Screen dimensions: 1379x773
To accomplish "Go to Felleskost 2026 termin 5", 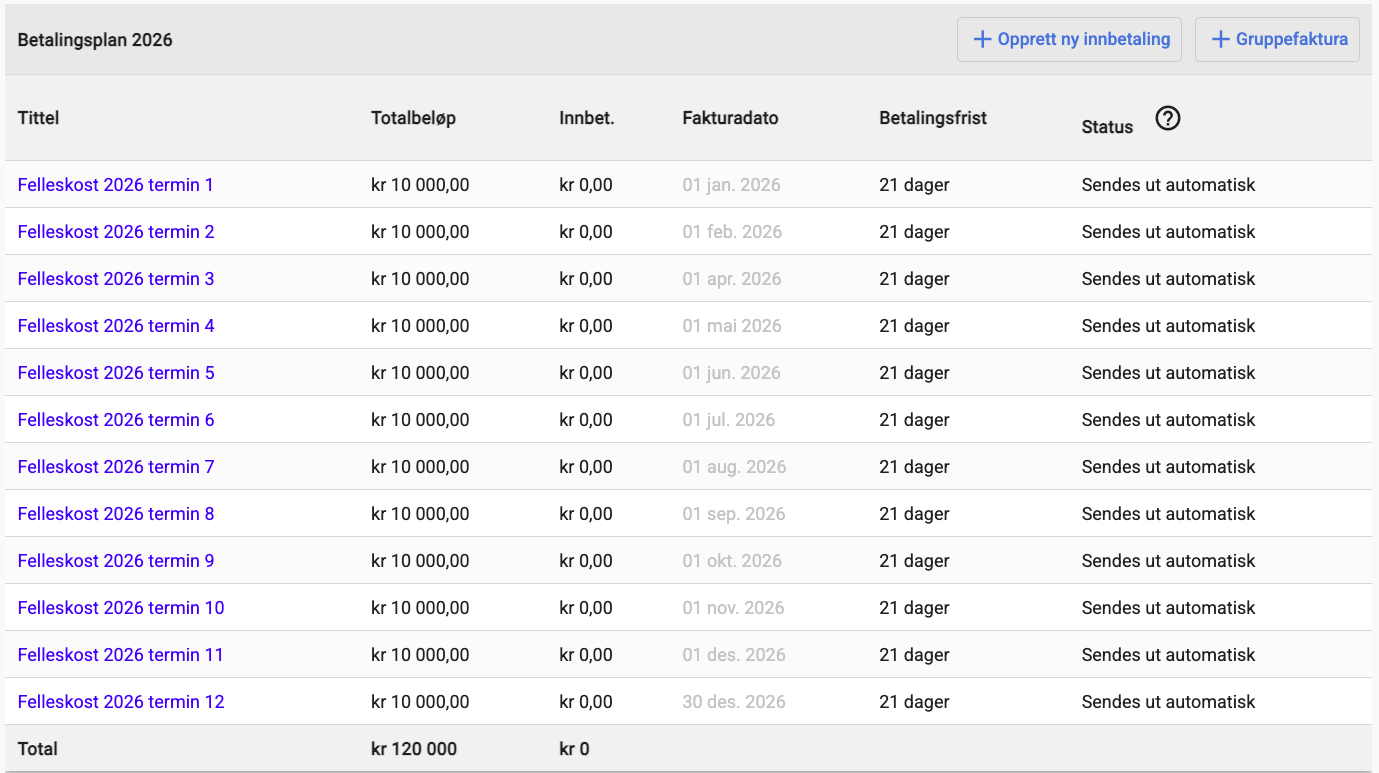I will (116, 373).
